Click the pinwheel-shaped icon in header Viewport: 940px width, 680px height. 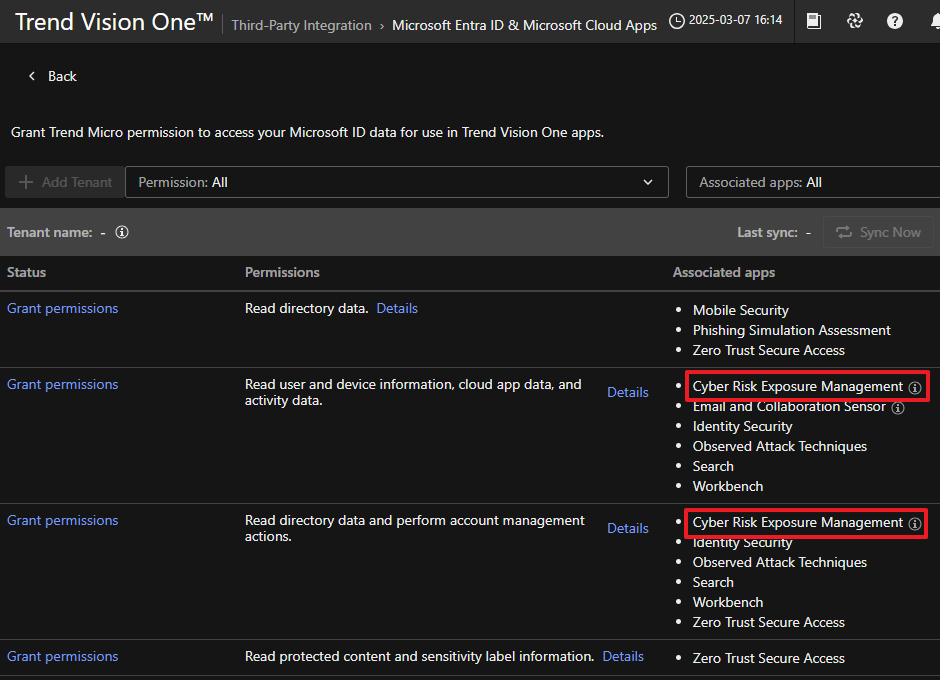855,21
